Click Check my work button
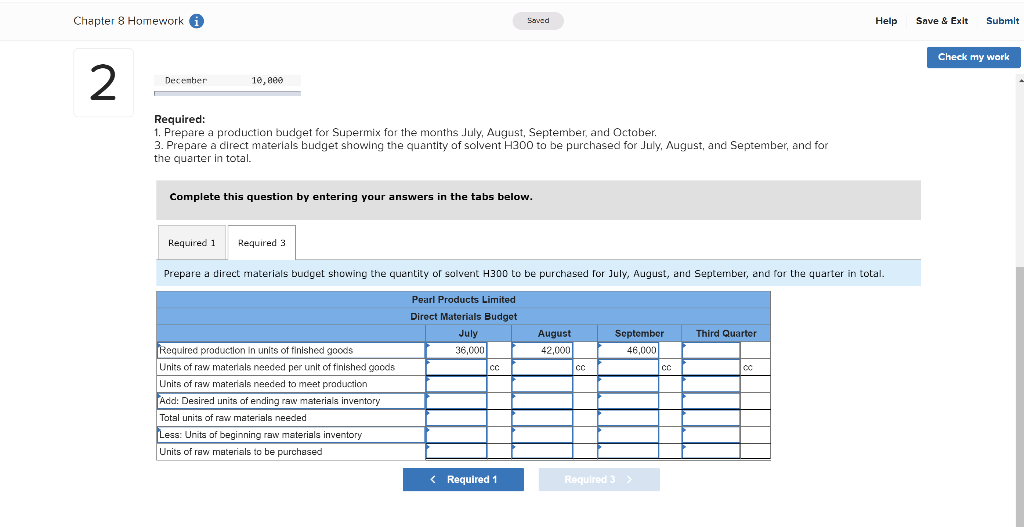This screenshot has width=1024, height=527. 973,57
